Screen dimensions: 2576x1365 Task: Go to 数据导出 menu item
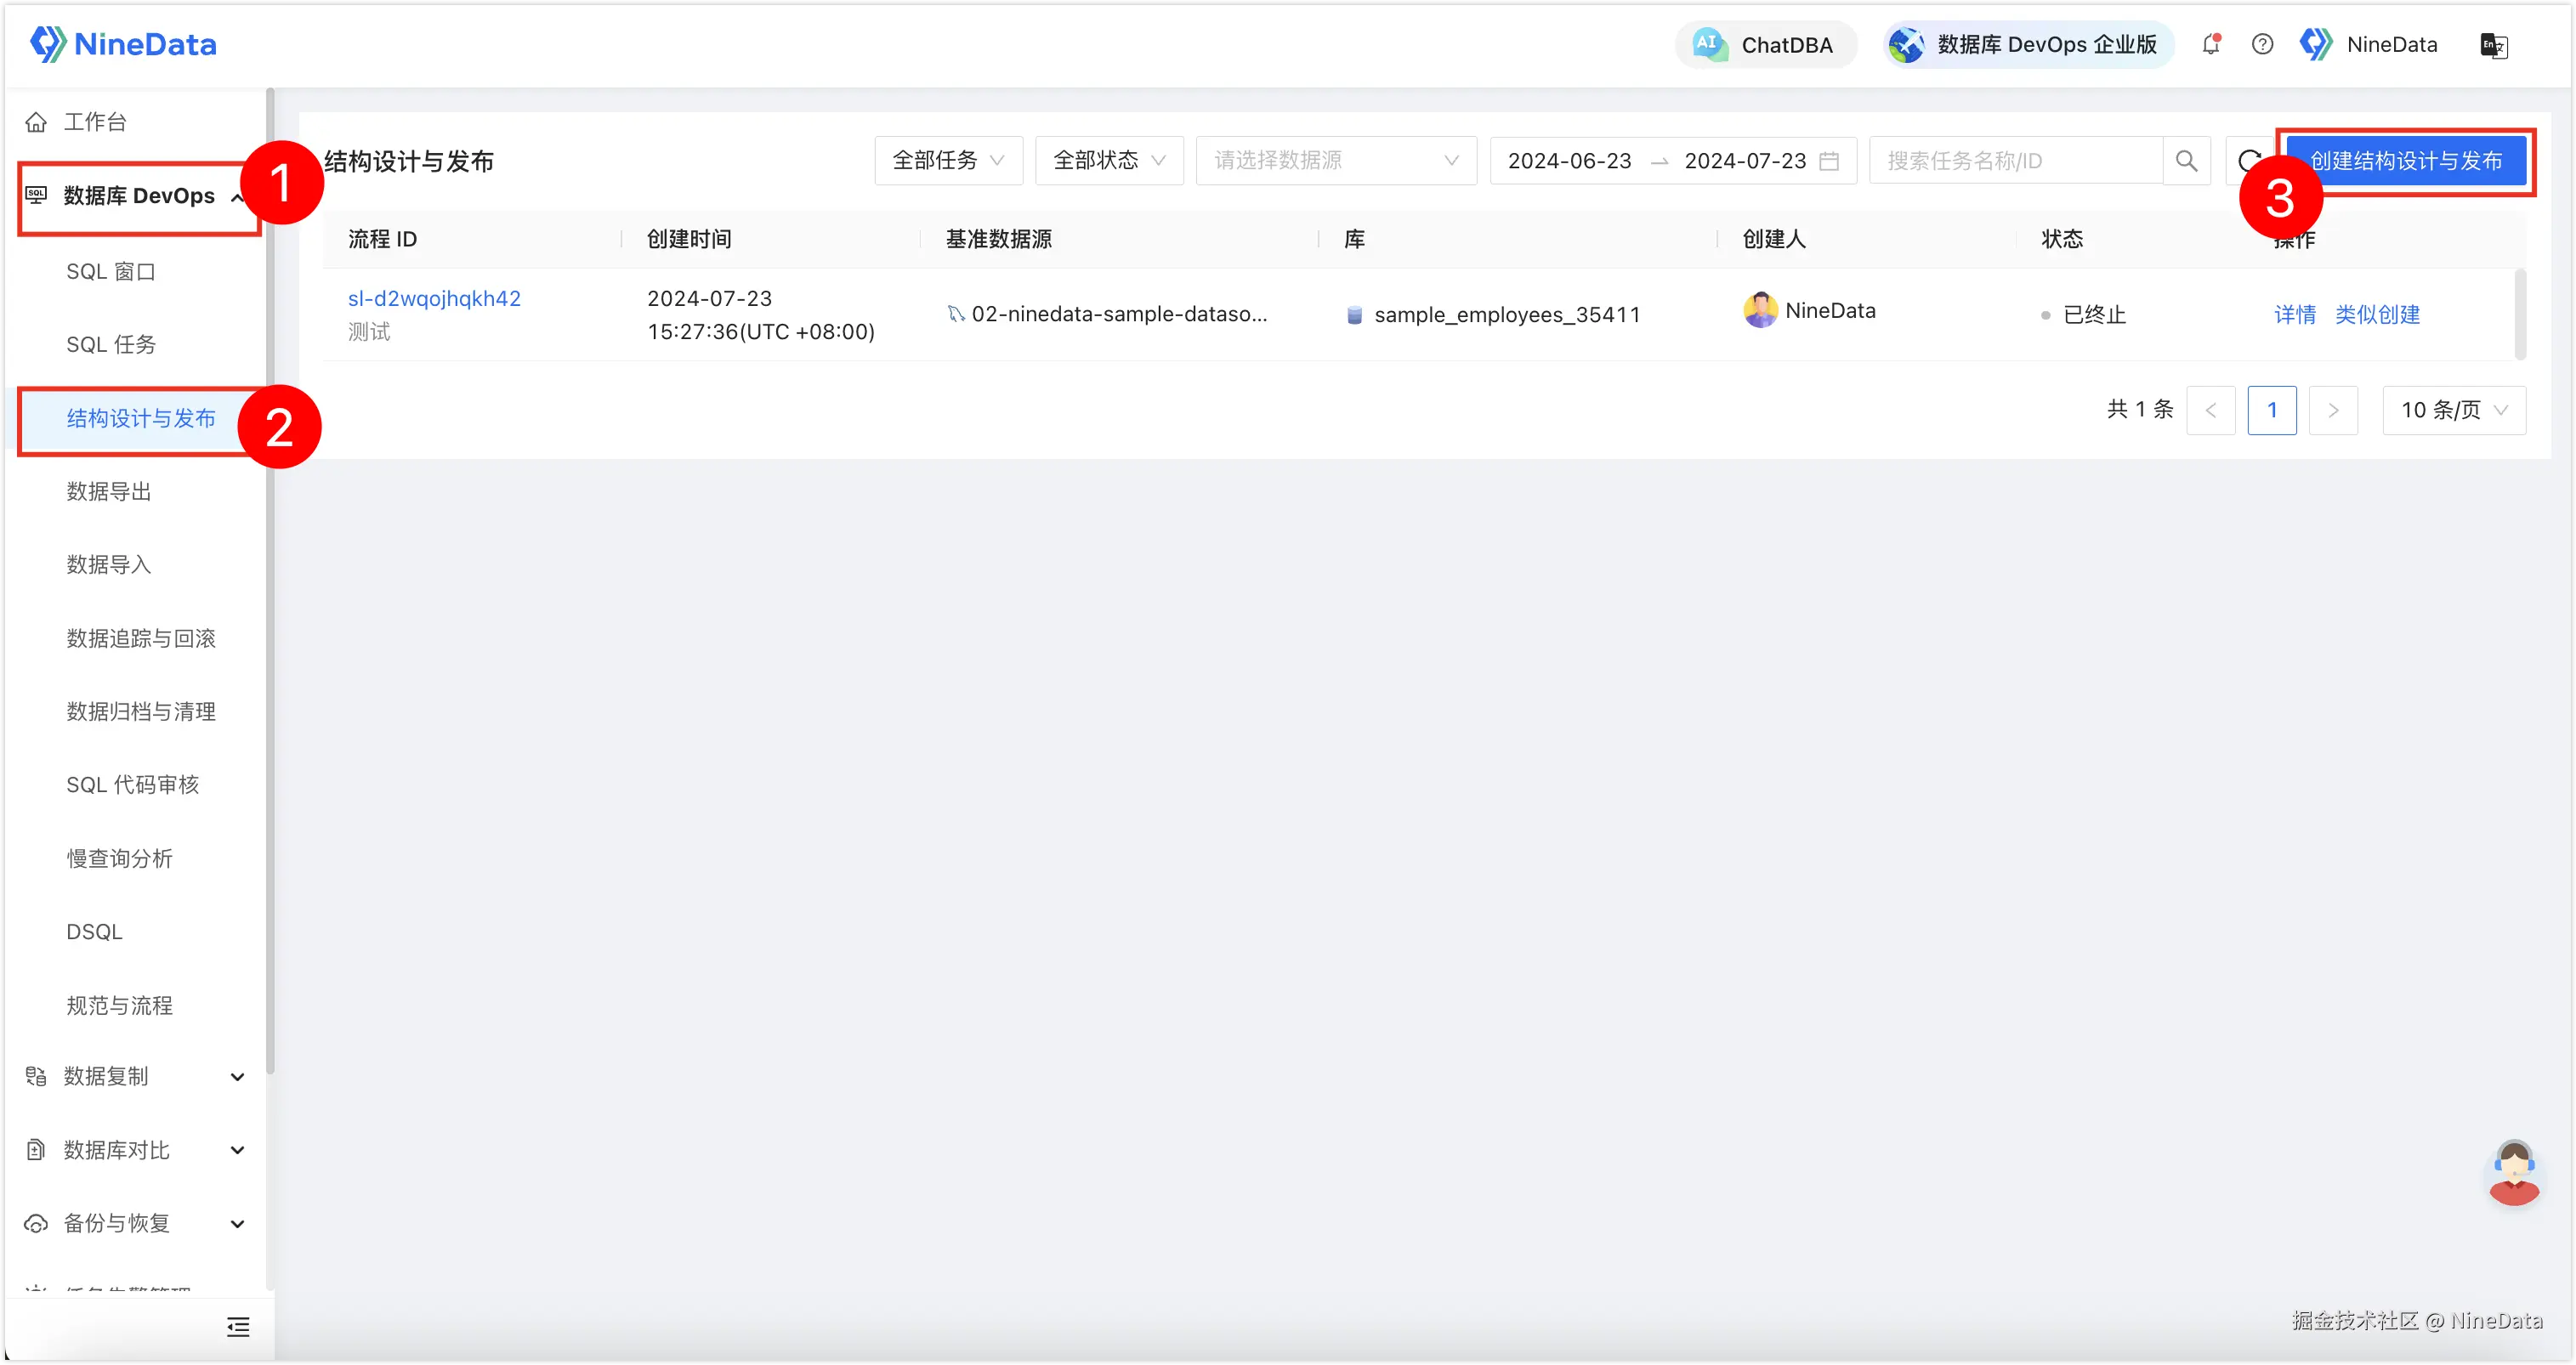(x=109, y=492)
